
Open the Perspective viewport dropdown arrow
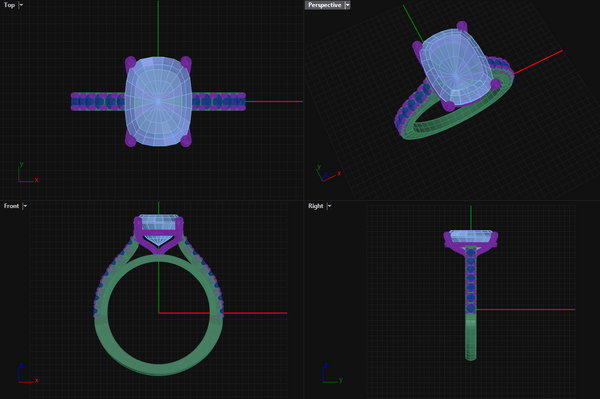pyautogui.click(x=347, y=5)
